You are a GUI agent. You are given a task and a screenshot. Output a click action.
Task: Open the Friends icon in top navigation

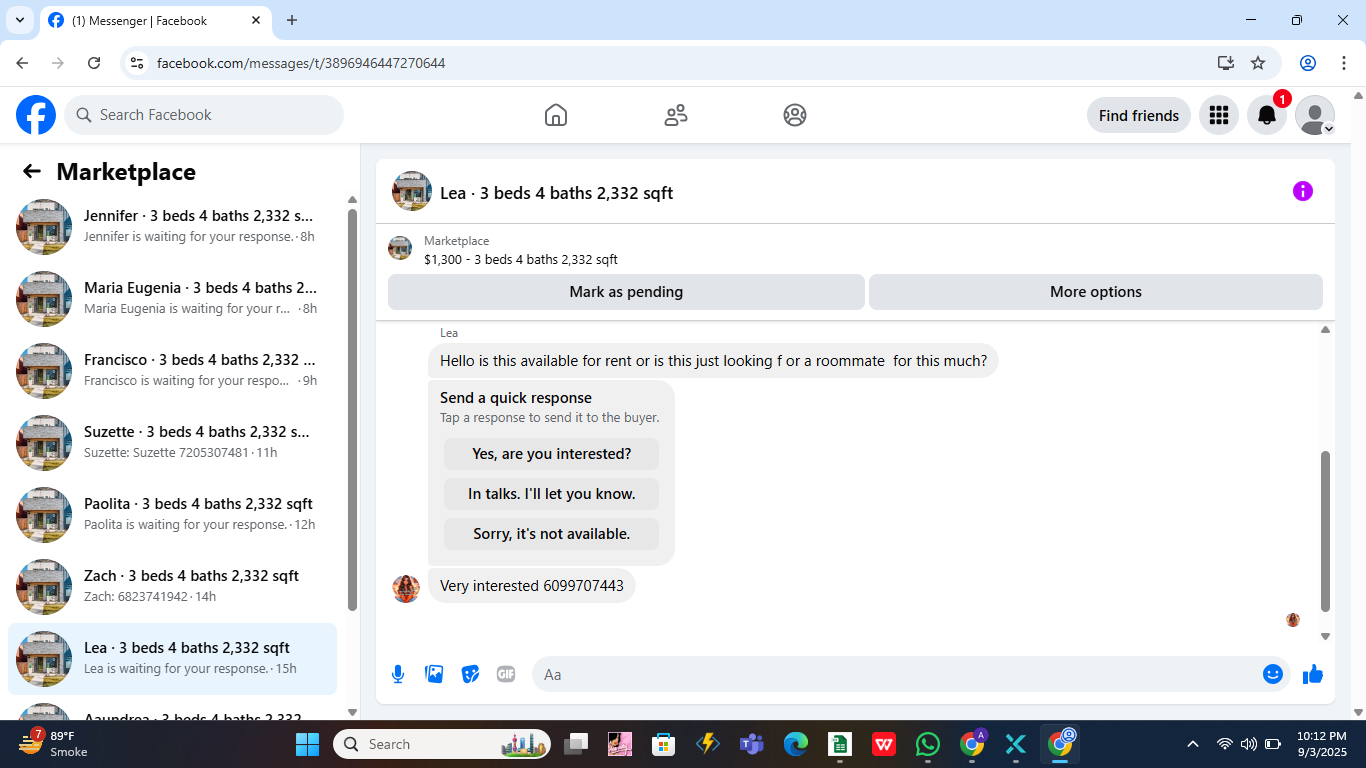pos(676,115)
